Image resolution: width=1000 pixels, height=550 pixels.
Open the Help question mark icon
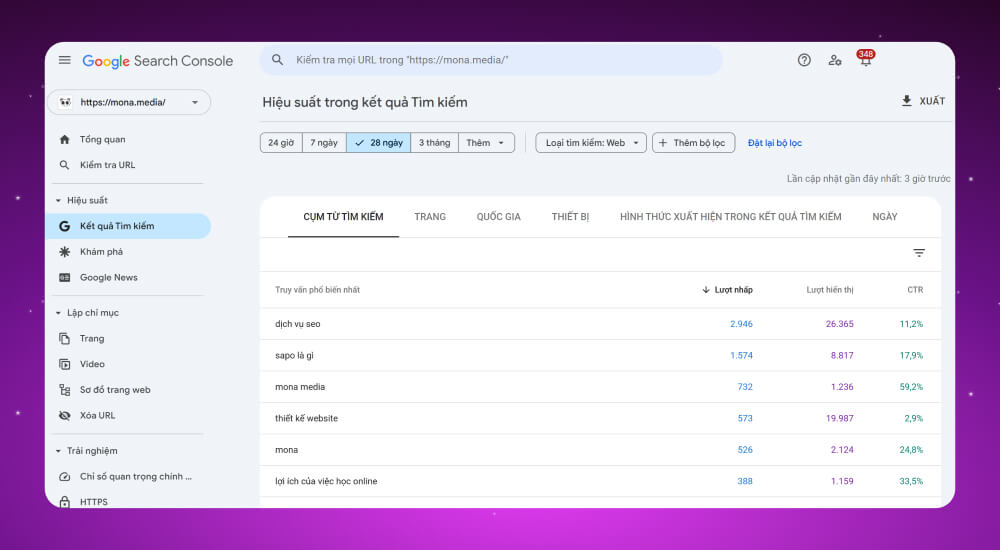[804, 60]
